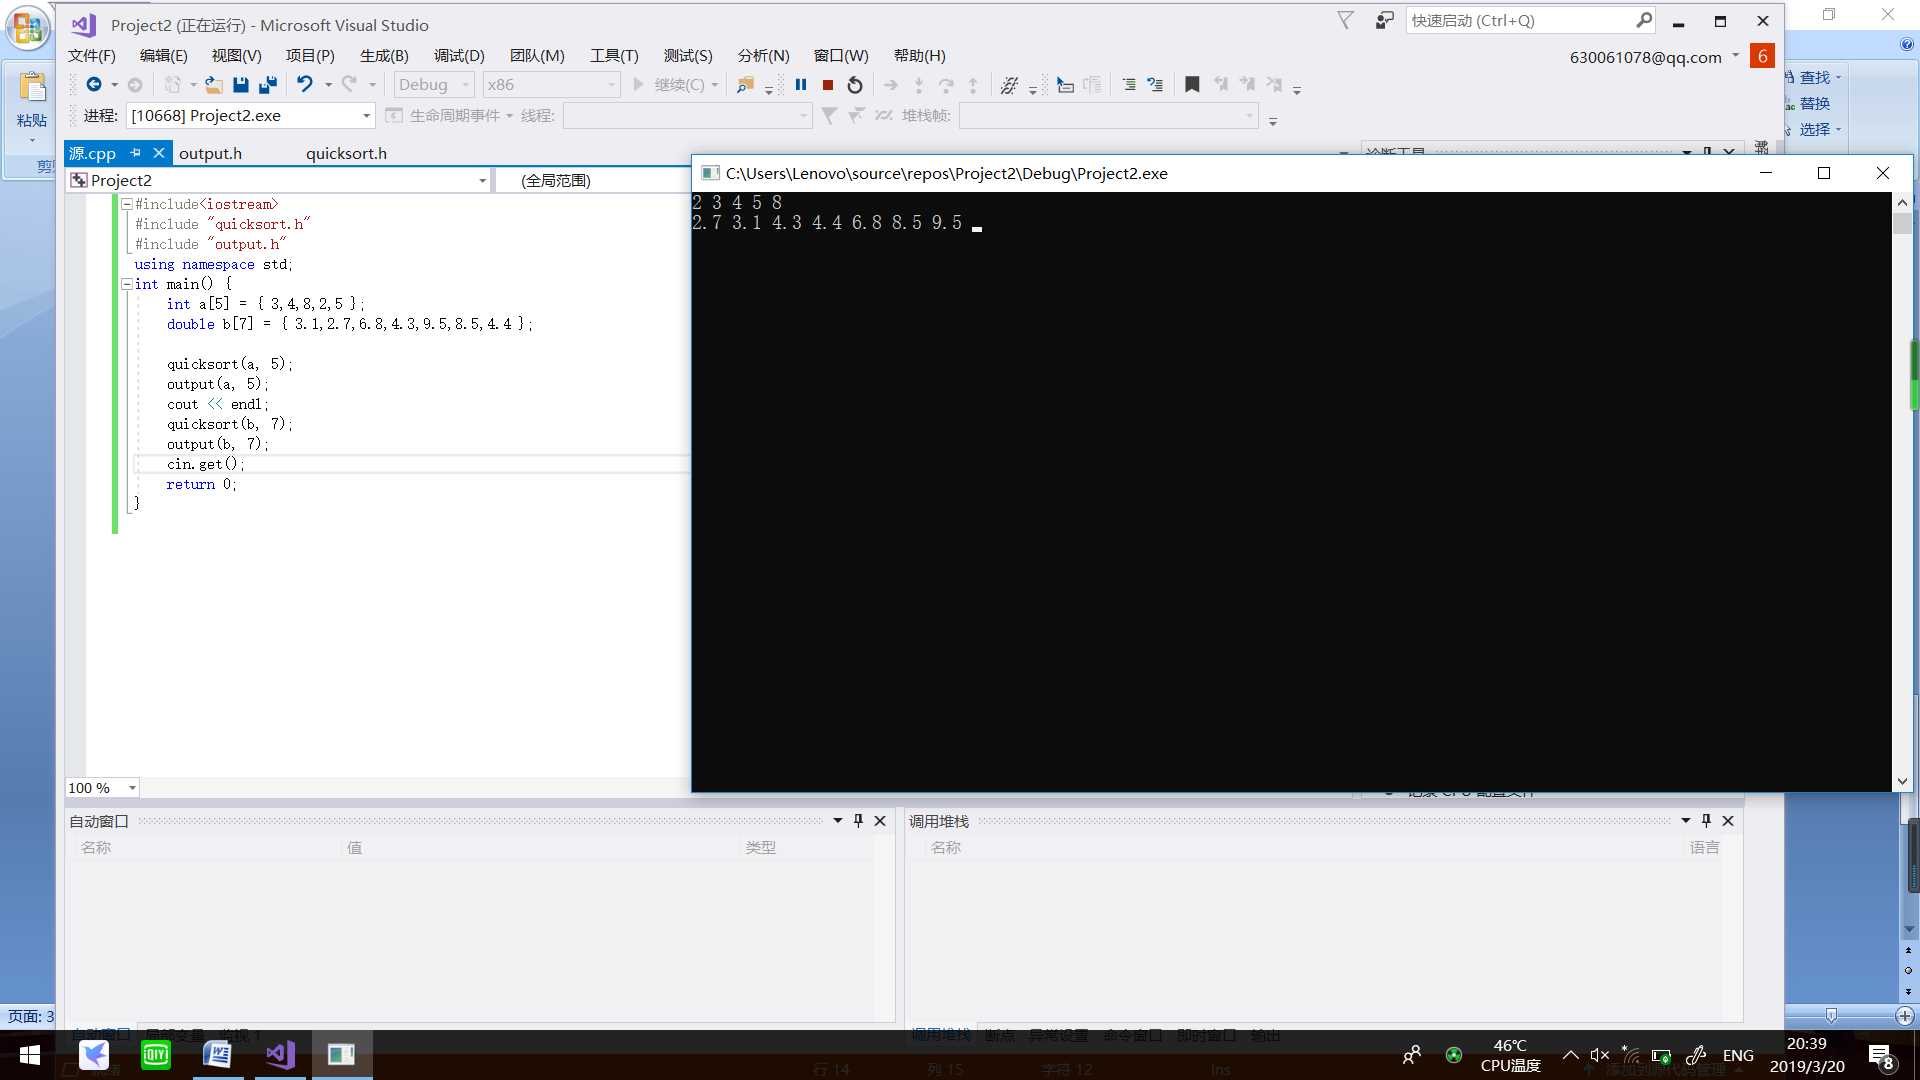The height and width of the screenshot is (1080, 1920).
Task: Pause debugging with the Break All icon
Action: point(801,85)
